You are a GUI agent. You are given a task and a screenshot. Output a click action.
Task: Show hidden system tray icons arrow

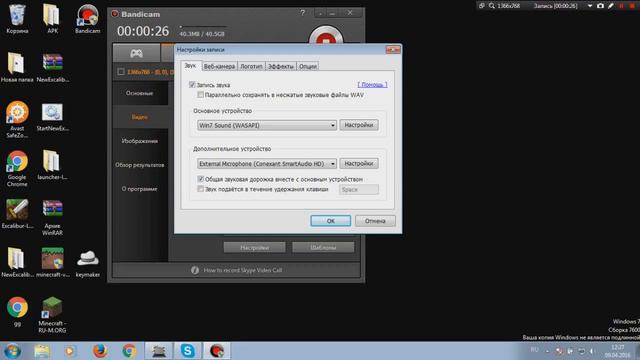(x=547, y=351)
